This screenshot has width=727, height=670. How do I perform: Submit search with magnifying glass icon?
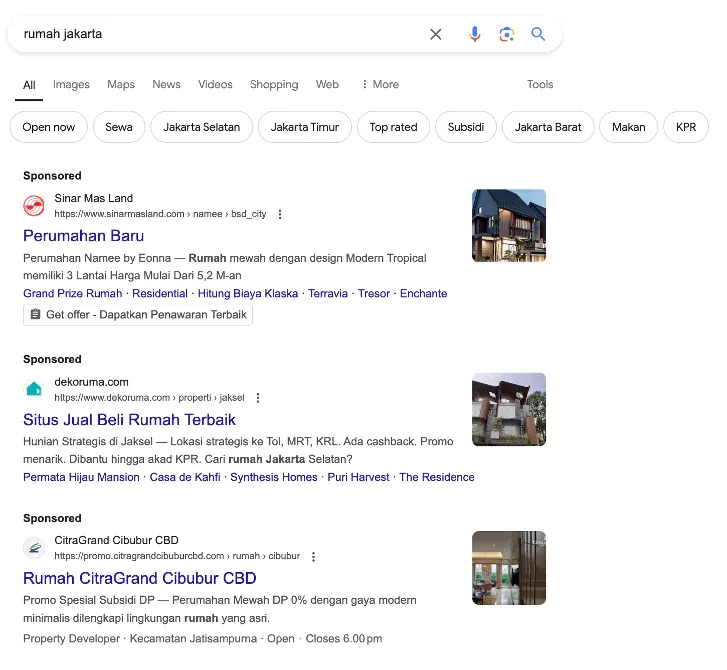tap(538, 34)
